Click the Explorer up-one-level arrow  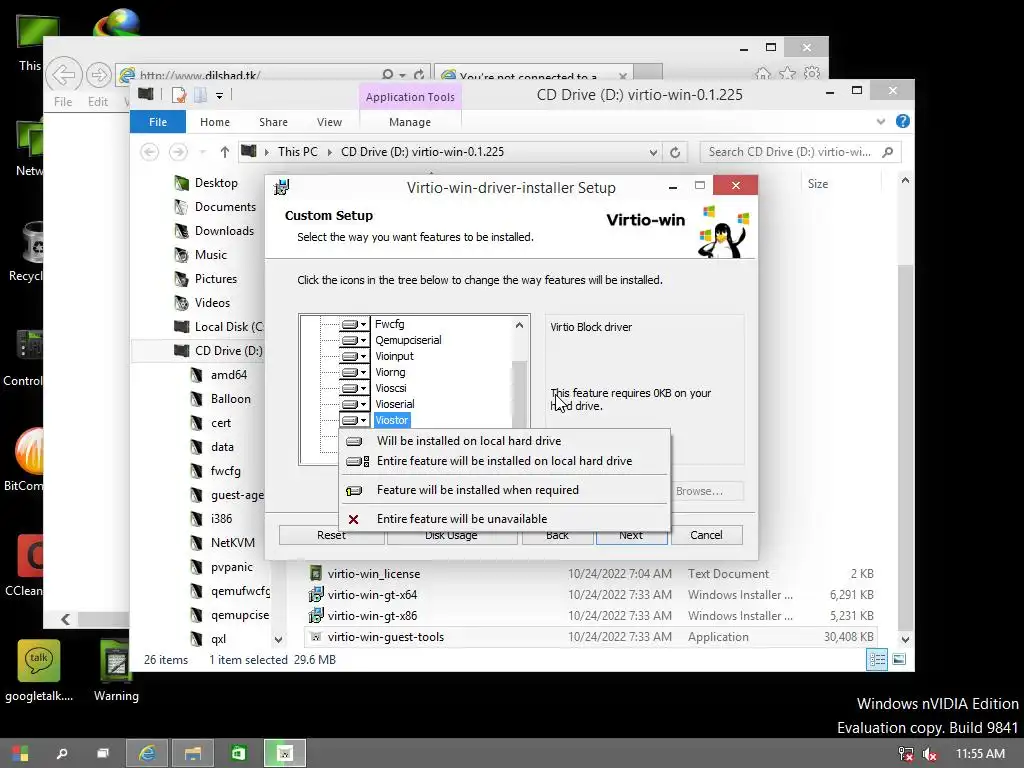tap(225, 152)
